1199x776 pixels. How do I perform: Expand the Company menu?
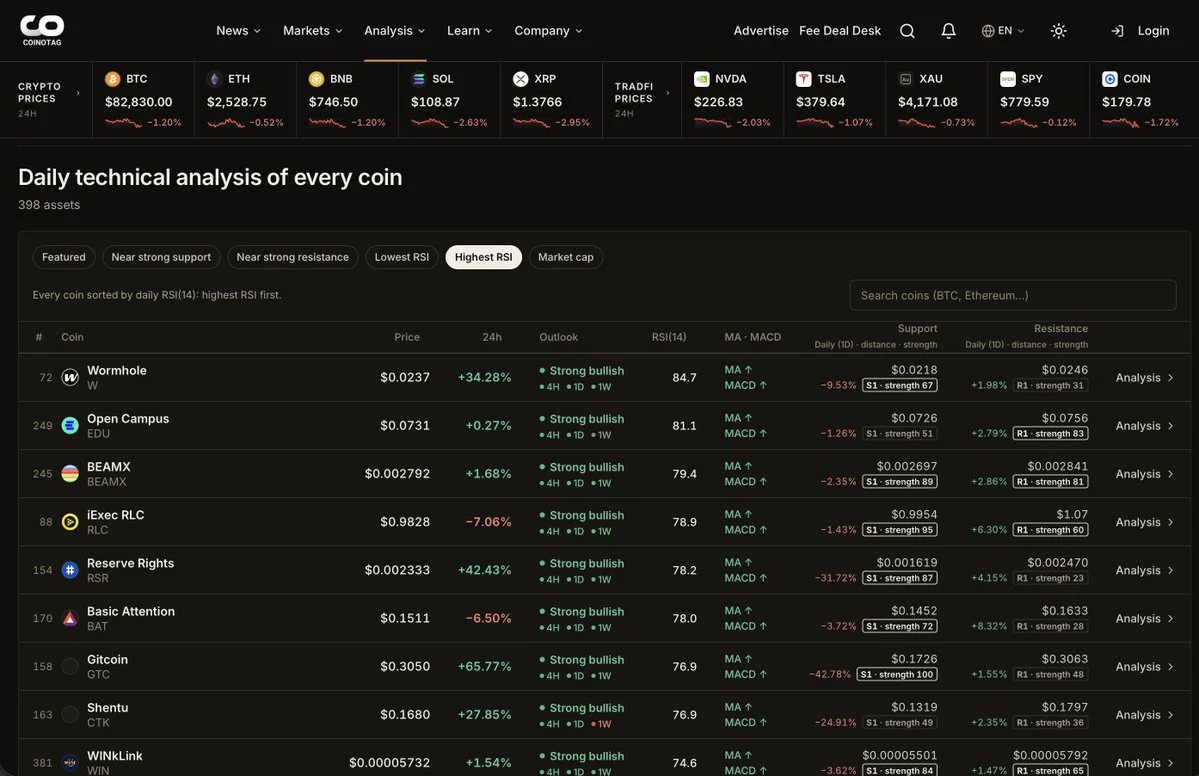click(548, 31)
